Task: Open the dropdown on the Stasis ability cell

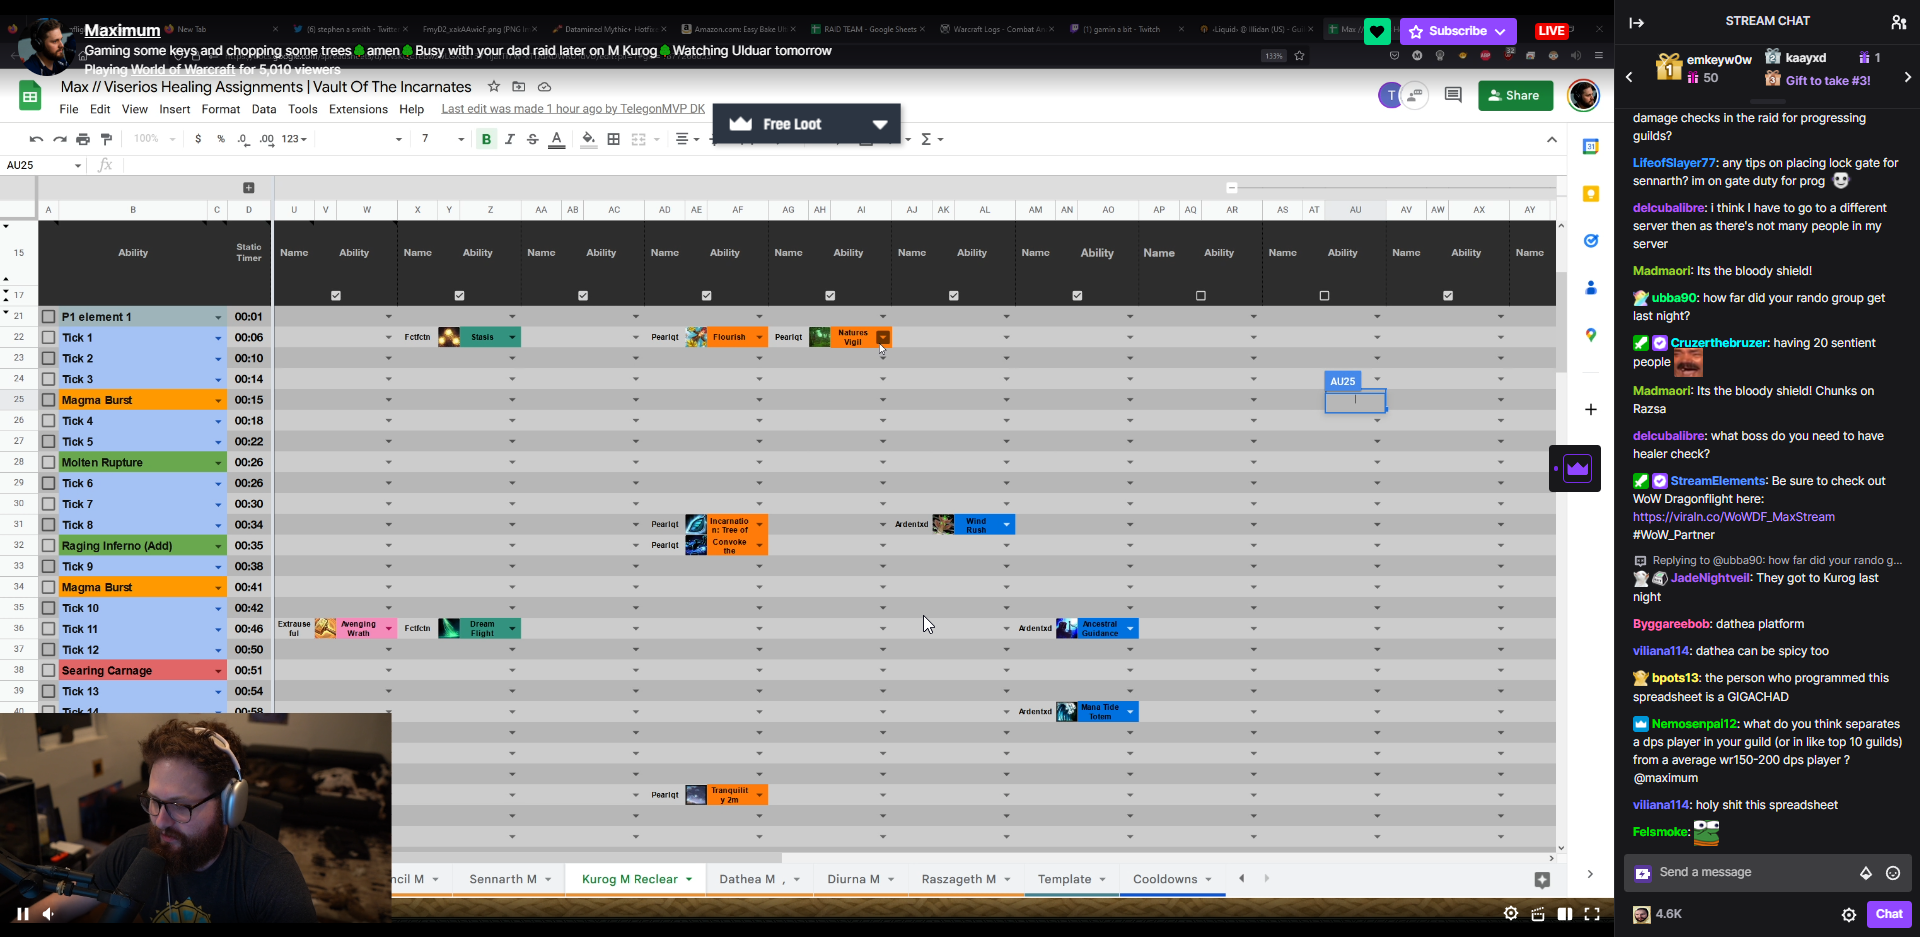Action: pyautogui.click(x=512, y=338)
